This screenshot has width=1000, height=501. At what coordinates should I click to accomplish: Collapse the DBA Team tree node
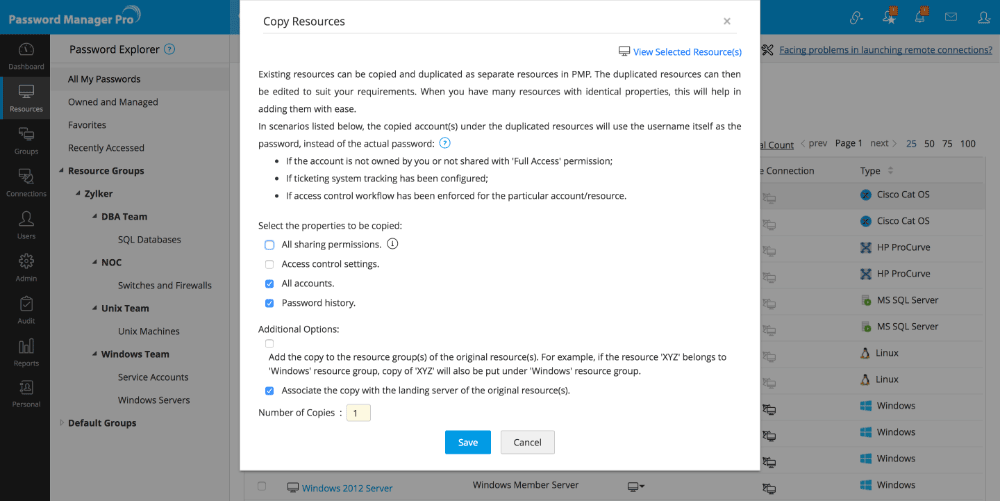click(93, 217)
